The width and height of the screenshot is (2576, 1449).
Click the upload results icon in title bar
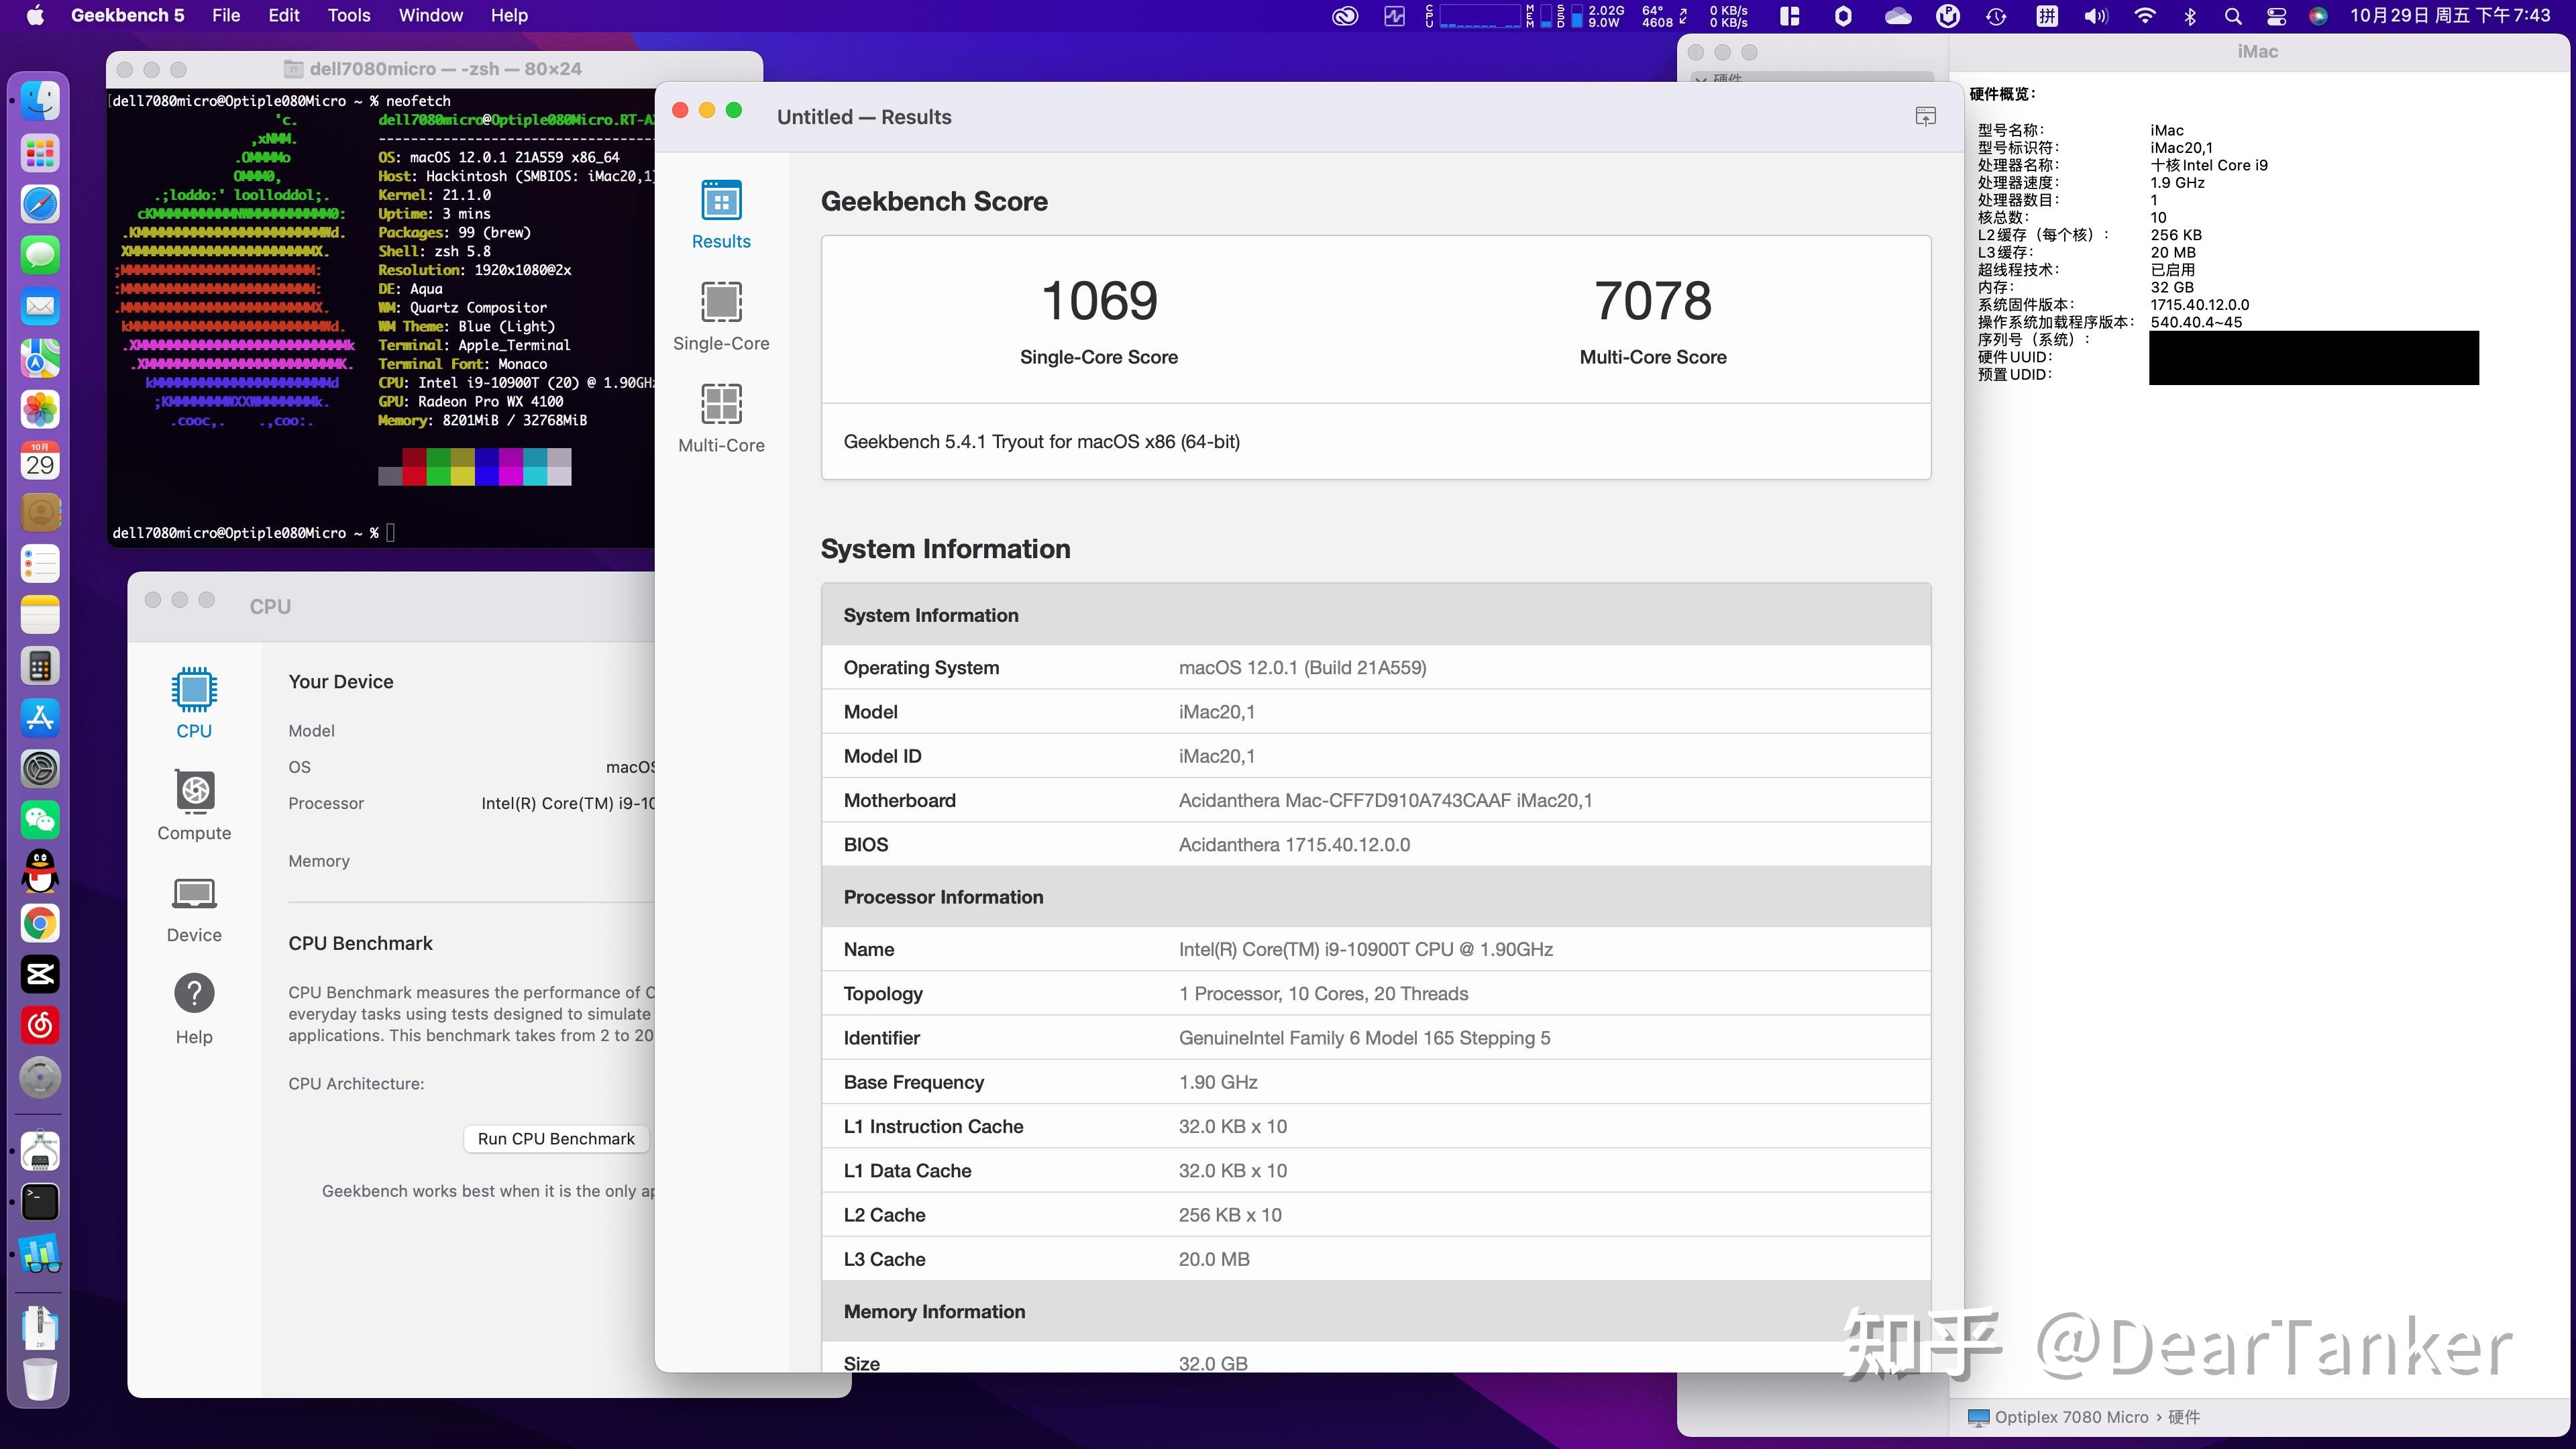pyautogui.click(x=1925, y=117)
